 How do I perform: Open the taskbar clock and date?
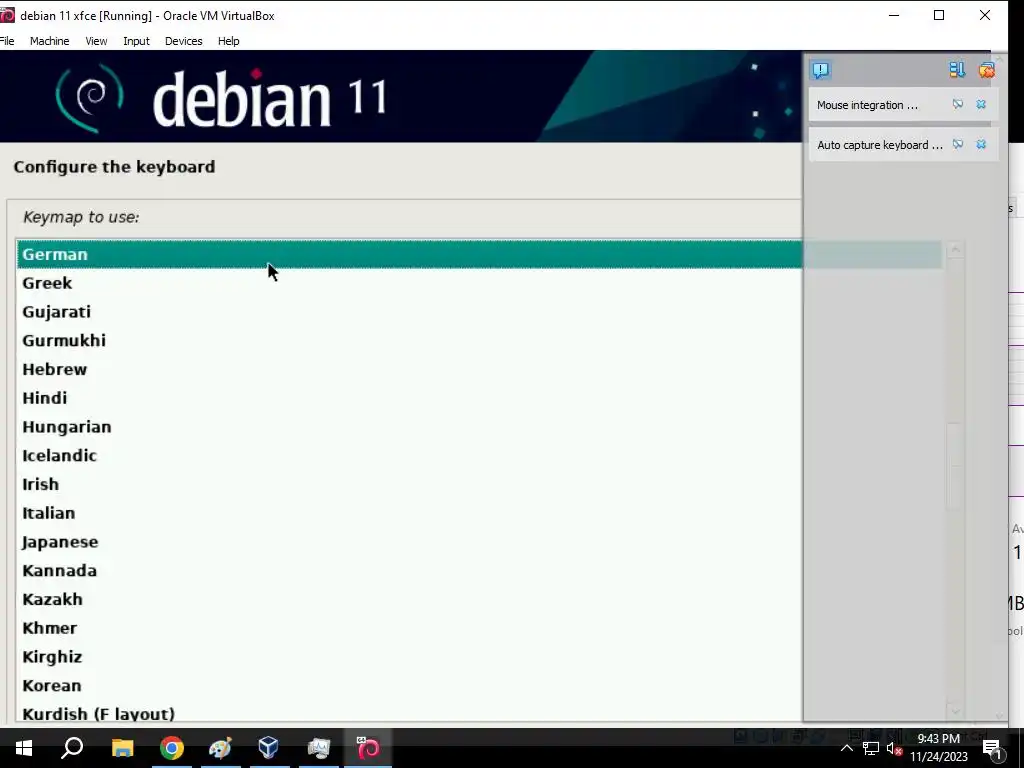[x=938, y=748]
